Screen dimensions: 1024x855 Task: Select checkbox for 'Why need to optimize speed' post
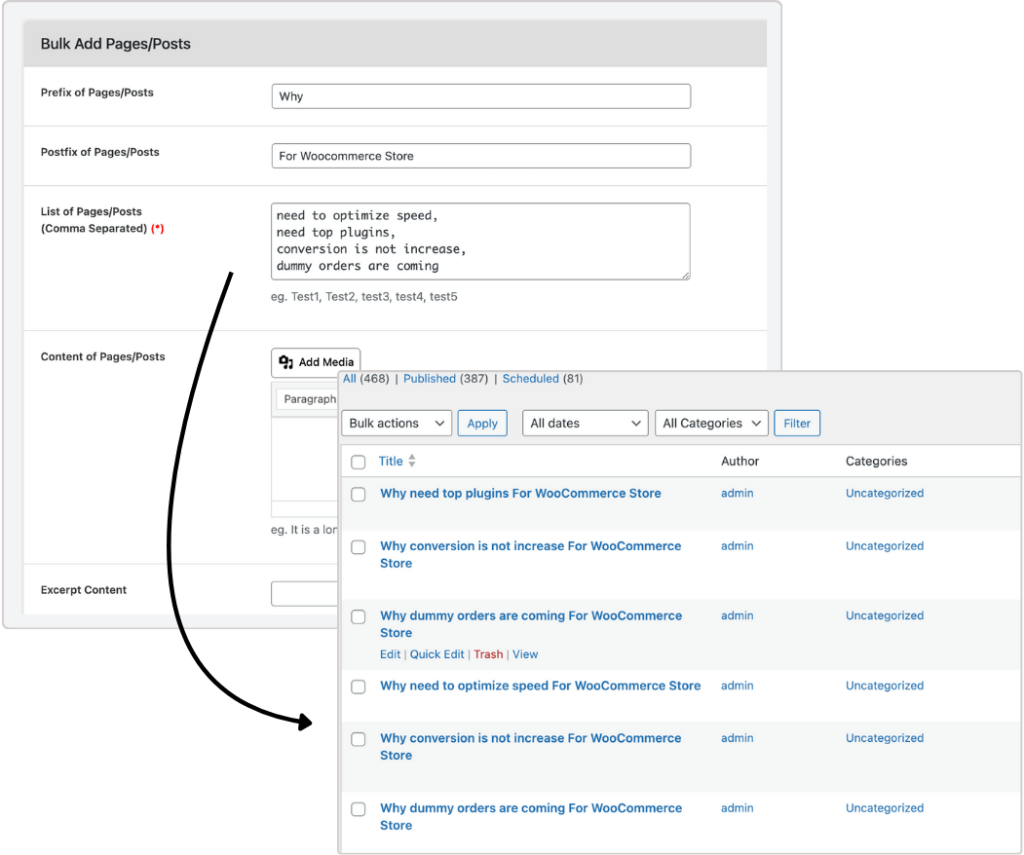coord(358,687)
